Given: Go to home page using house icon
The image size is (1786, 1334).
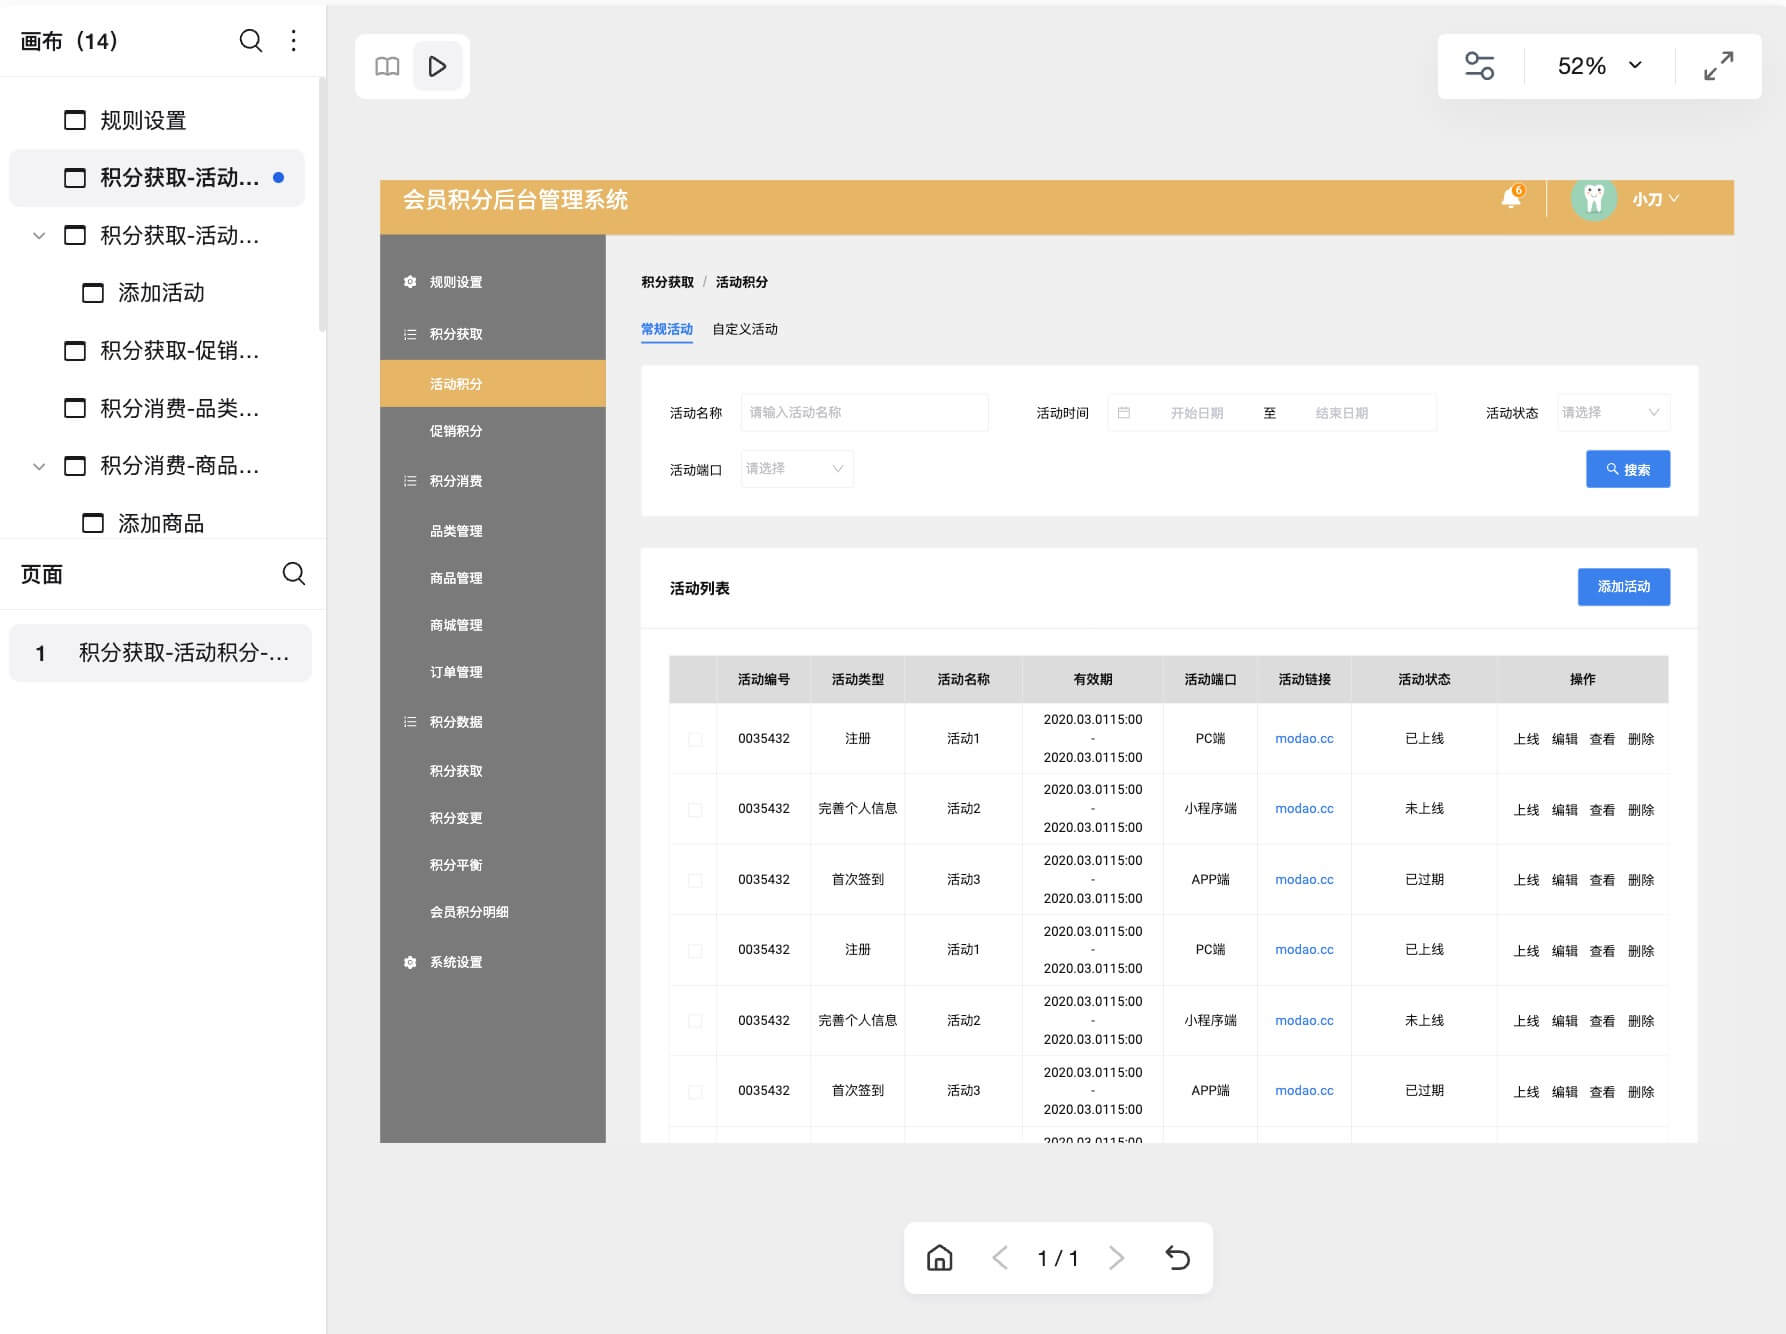Looking at the screenshot, I should click(939, 1258).
